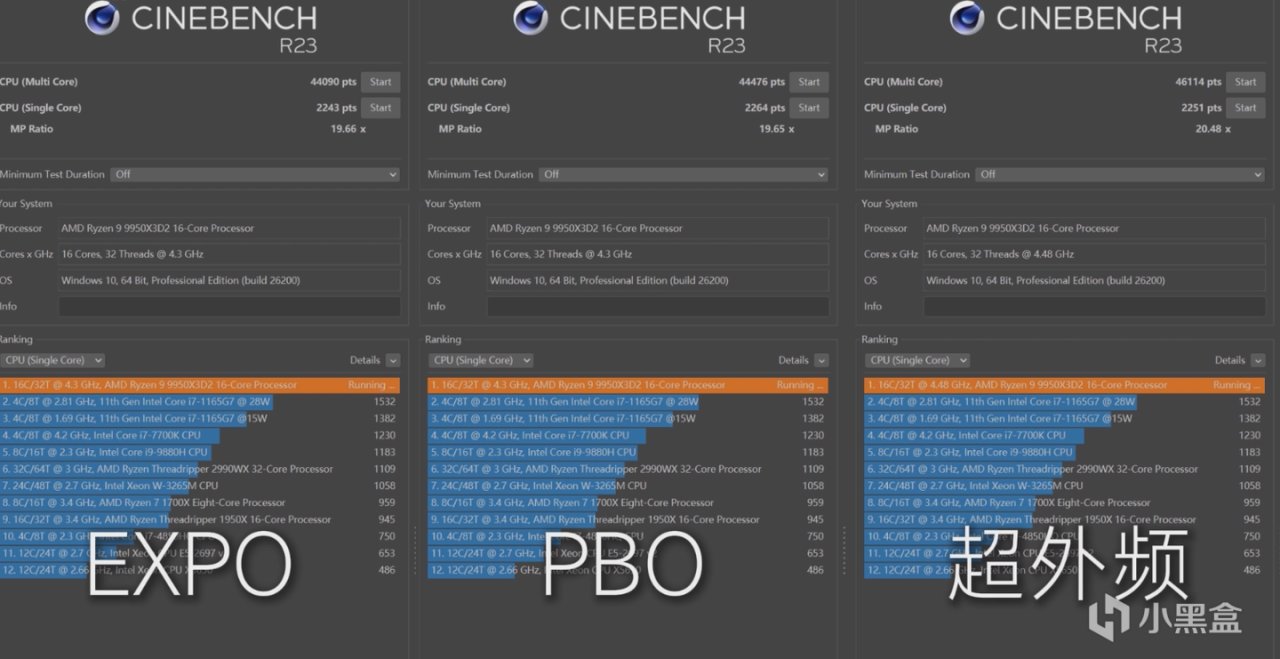Open CPU (Single Core) ranking dropdown, PBO window

pyautogui.click(x=482, y=360)
